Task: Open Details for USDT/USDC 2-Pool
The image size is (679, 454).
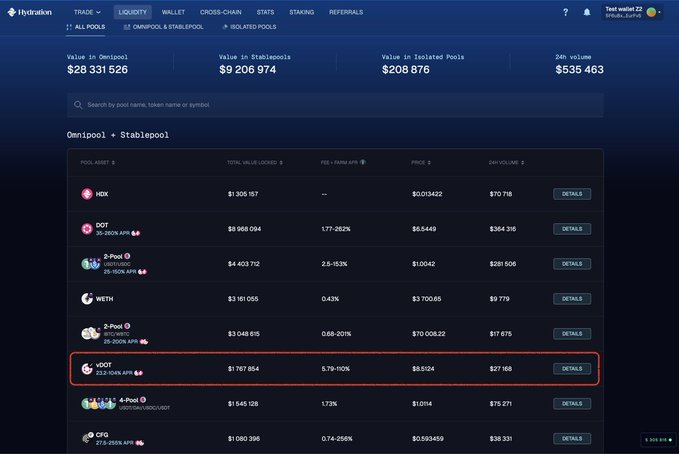Action: (x=572, y=263)
